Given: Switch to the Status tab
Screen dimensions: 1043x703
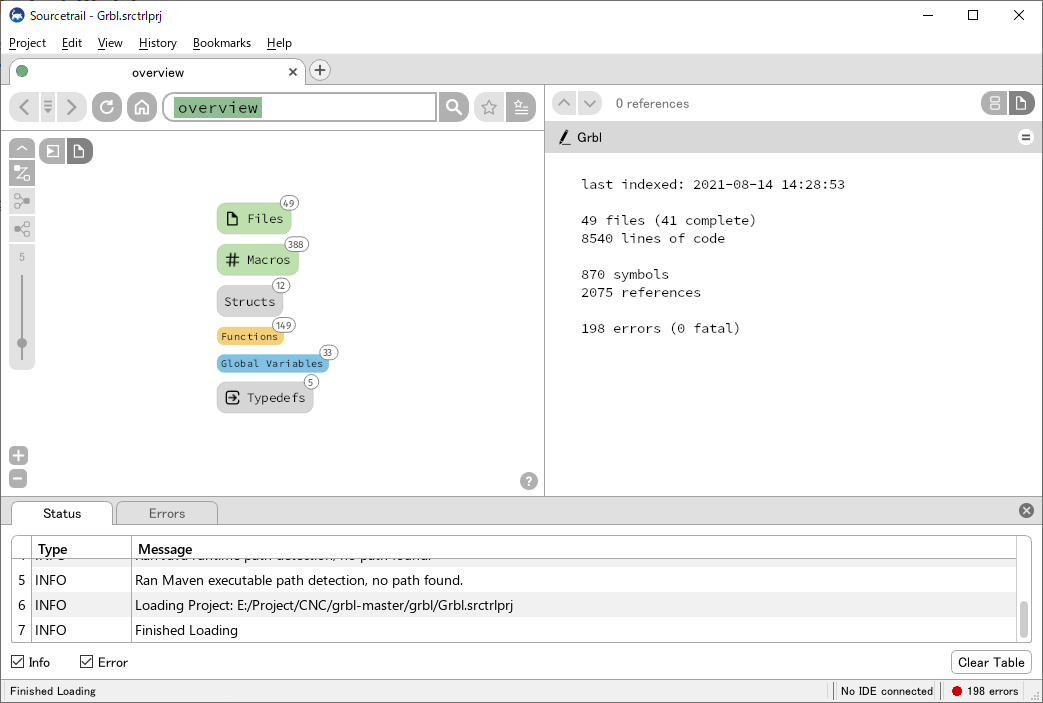Looking at the screenshot, I should pyautogui.click(x=62, y=513).
